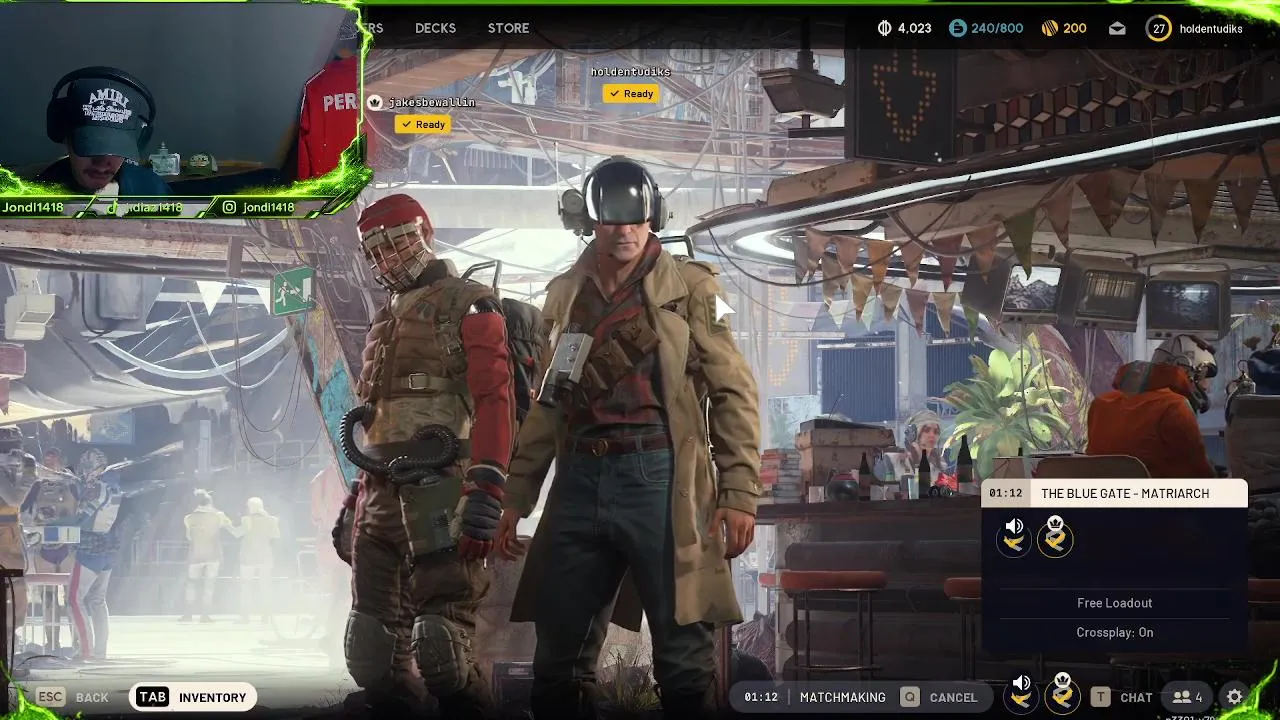
Task: Open the mail envelope icon
Action: [x=1117, y=28]
